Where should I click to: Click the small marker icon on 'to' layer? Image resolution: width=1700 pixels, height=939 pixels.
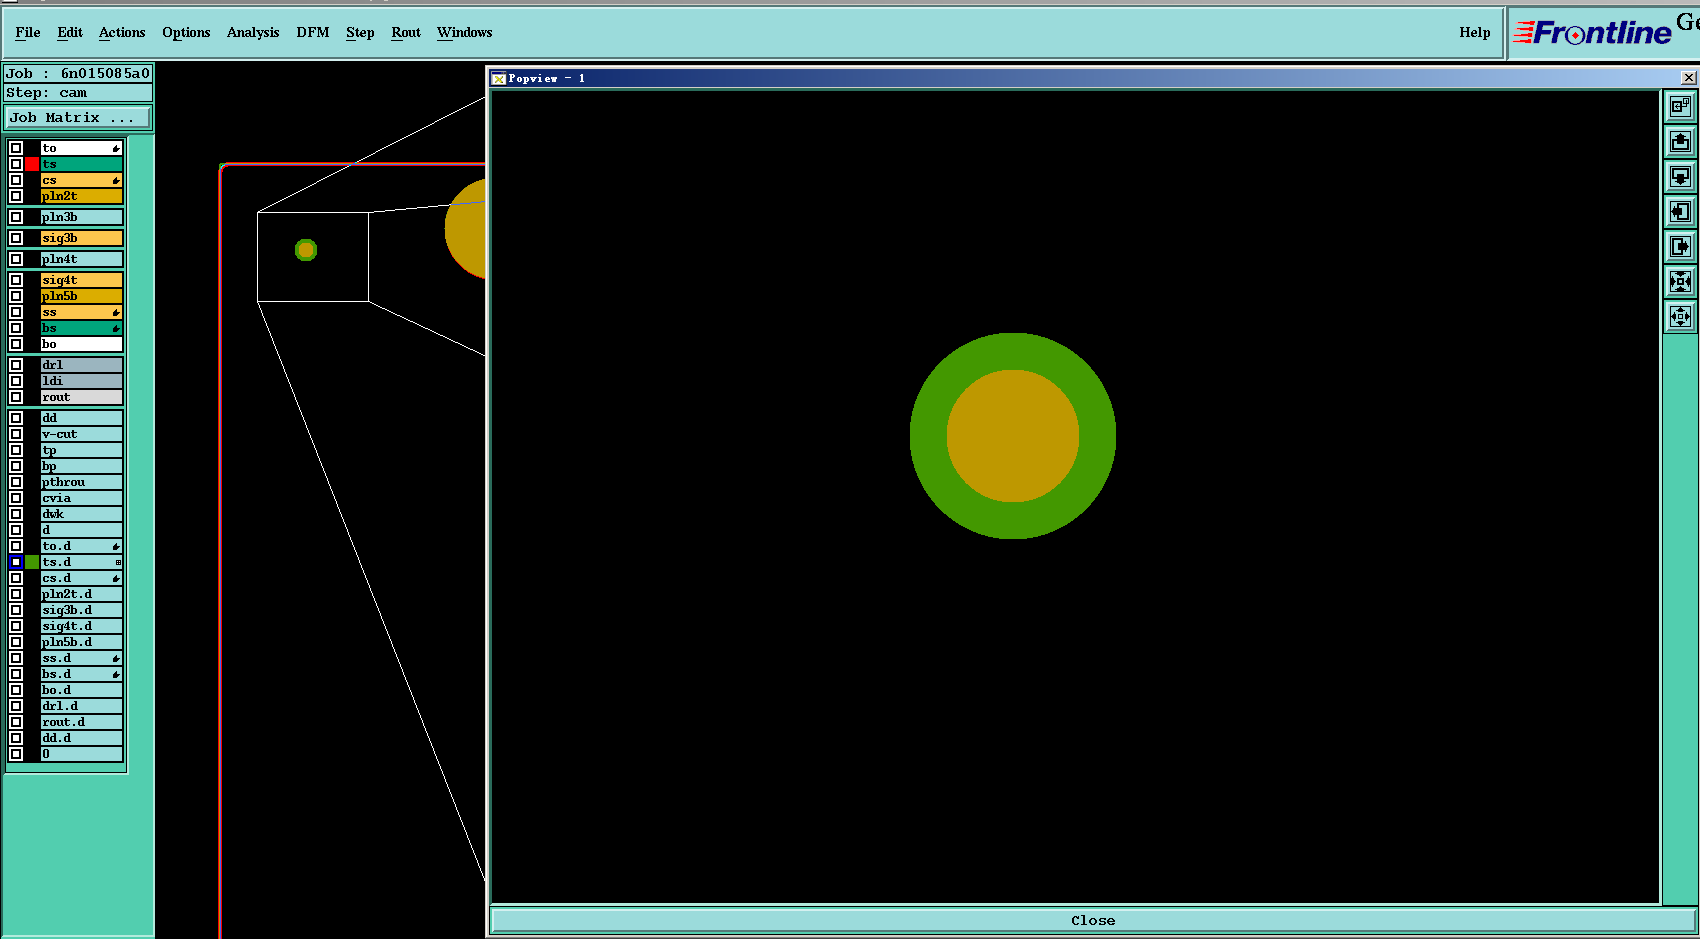click(116, 148)
